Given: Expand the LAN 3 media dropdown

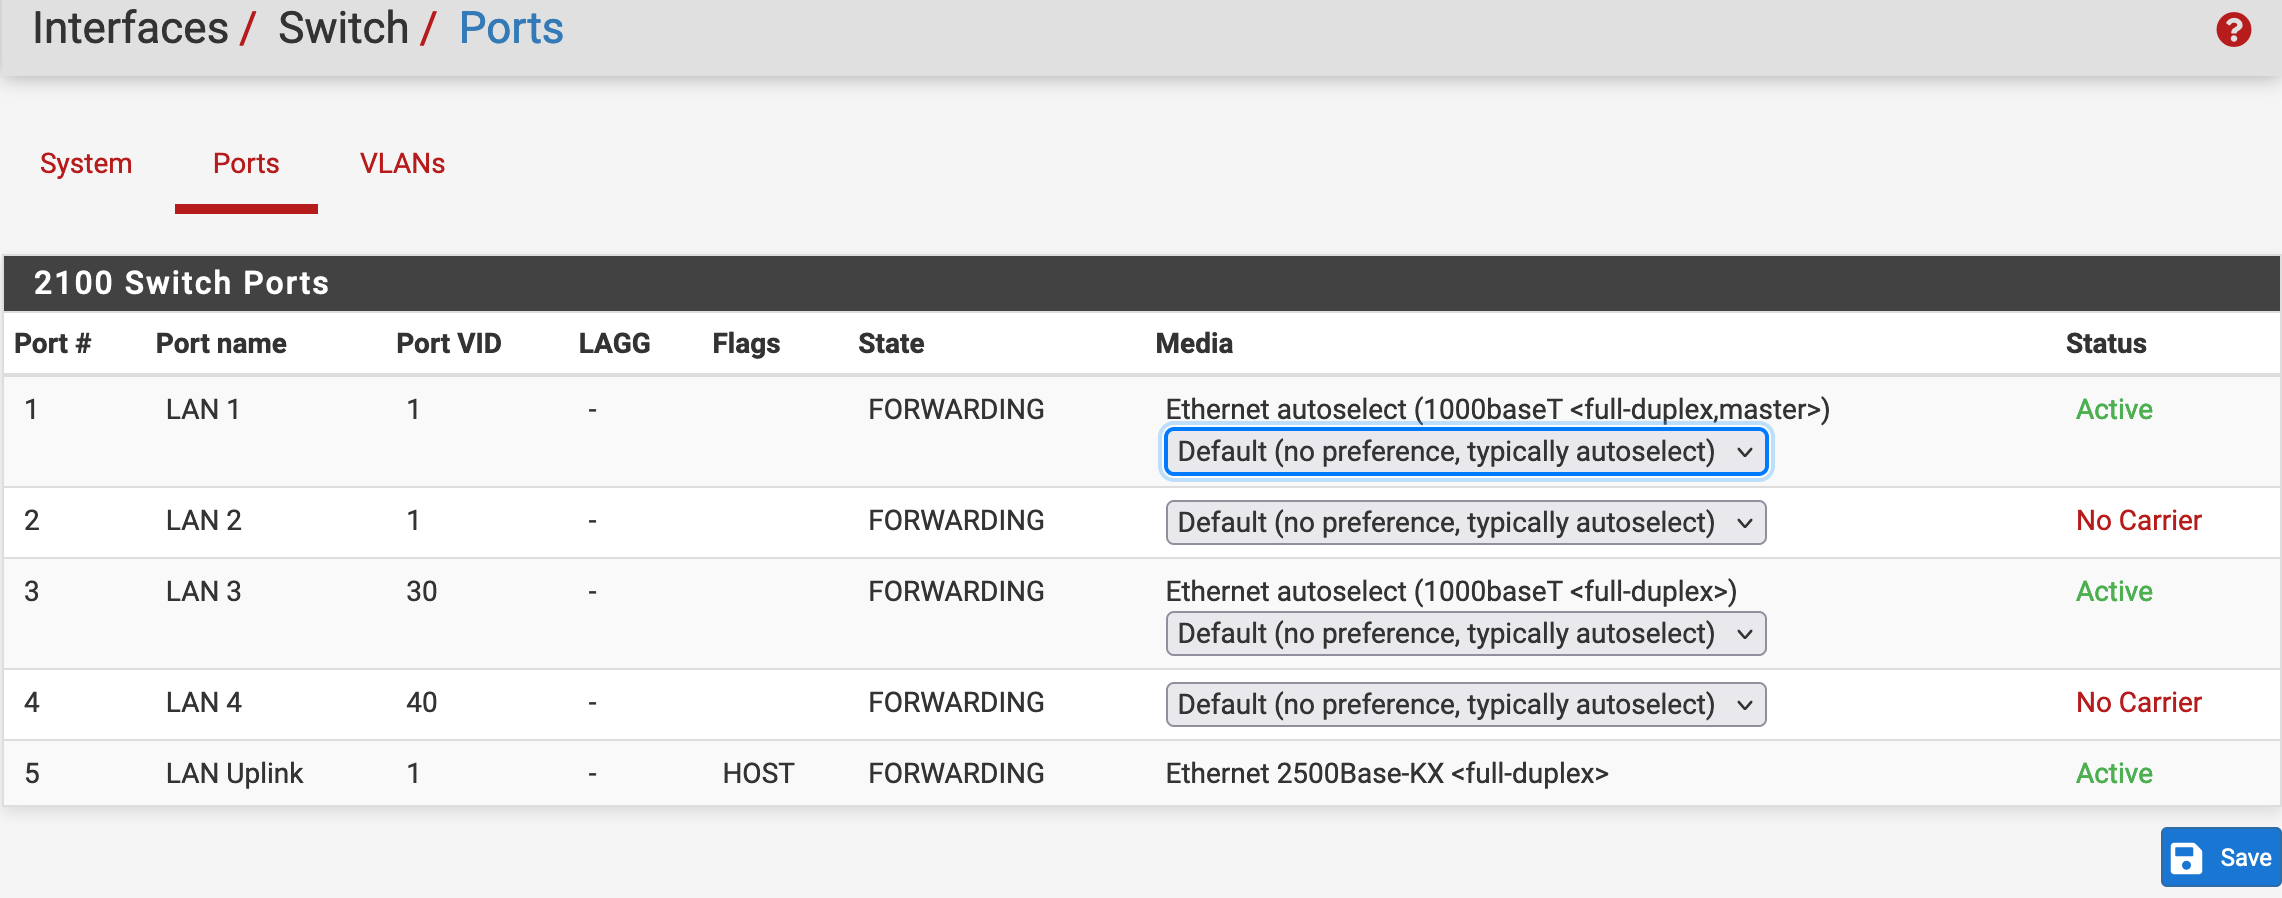Looking at the screenshot, I should (x=1465, y=634).
